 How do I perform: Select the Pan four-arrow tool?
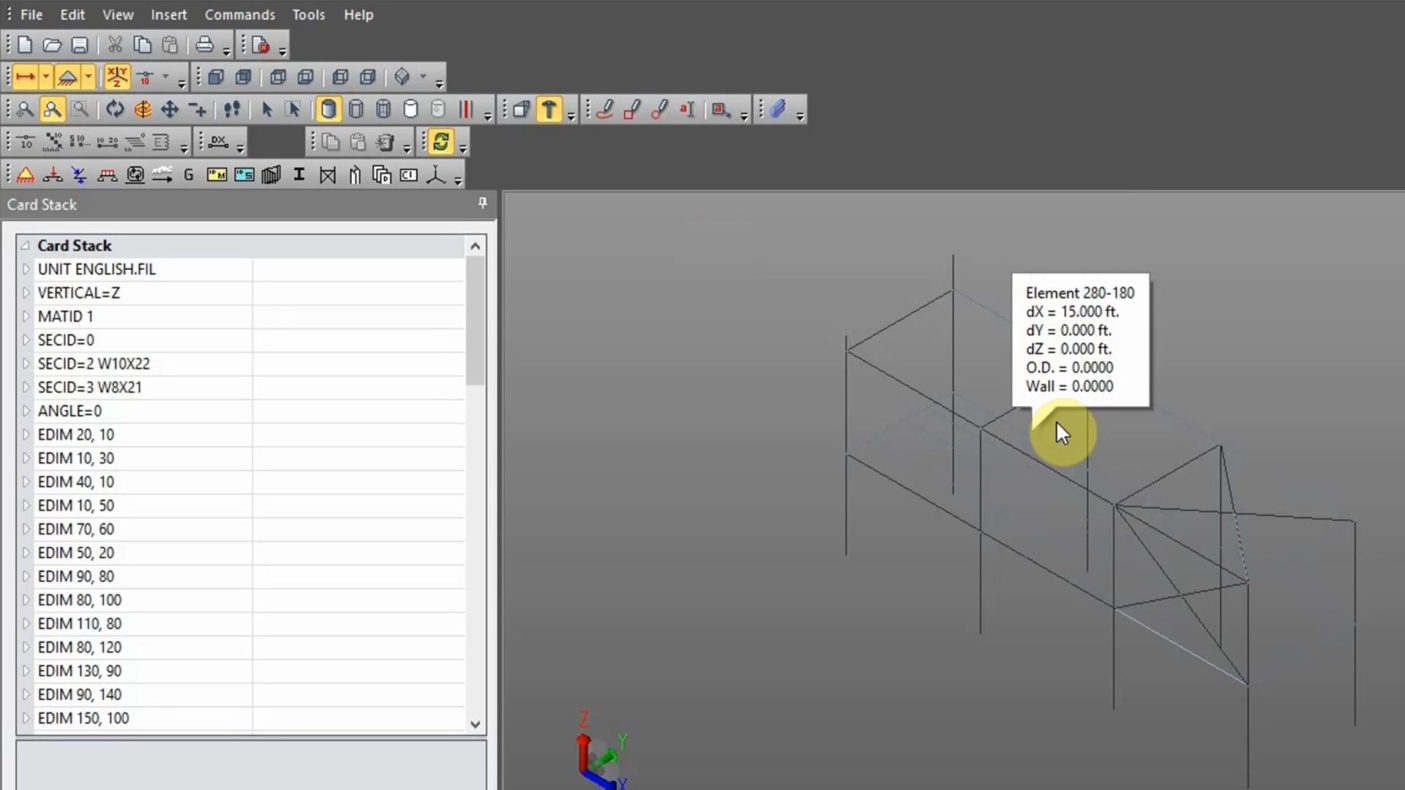coord(170,109)
